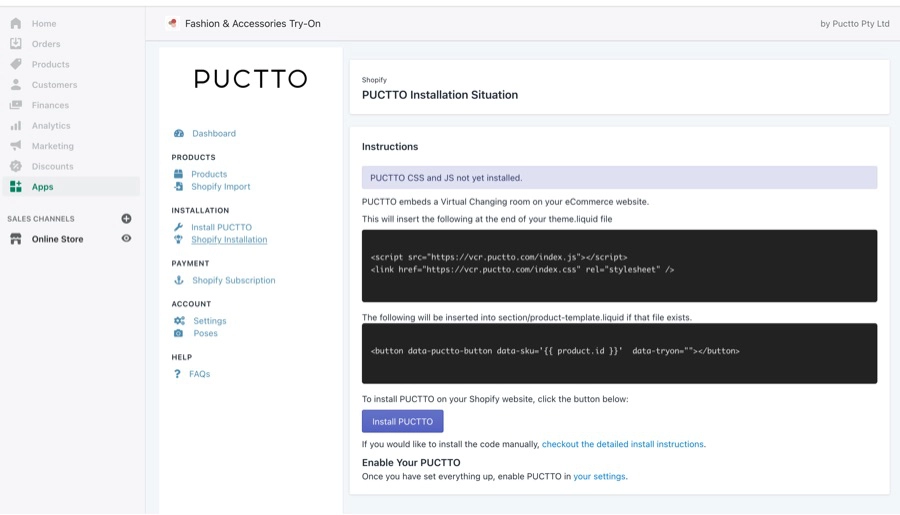Click the PUCTTO logo
900x515 pixels.
pos(251,79)
